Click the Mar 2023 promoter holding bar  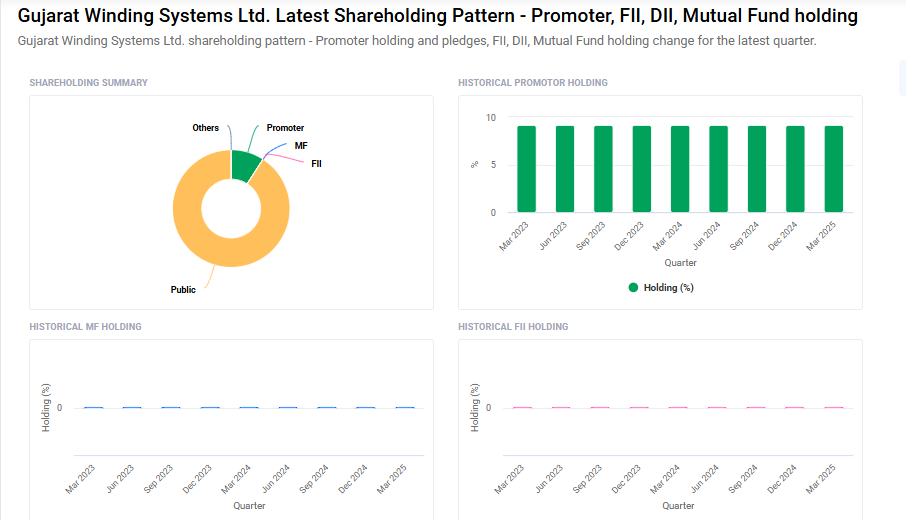526,169
